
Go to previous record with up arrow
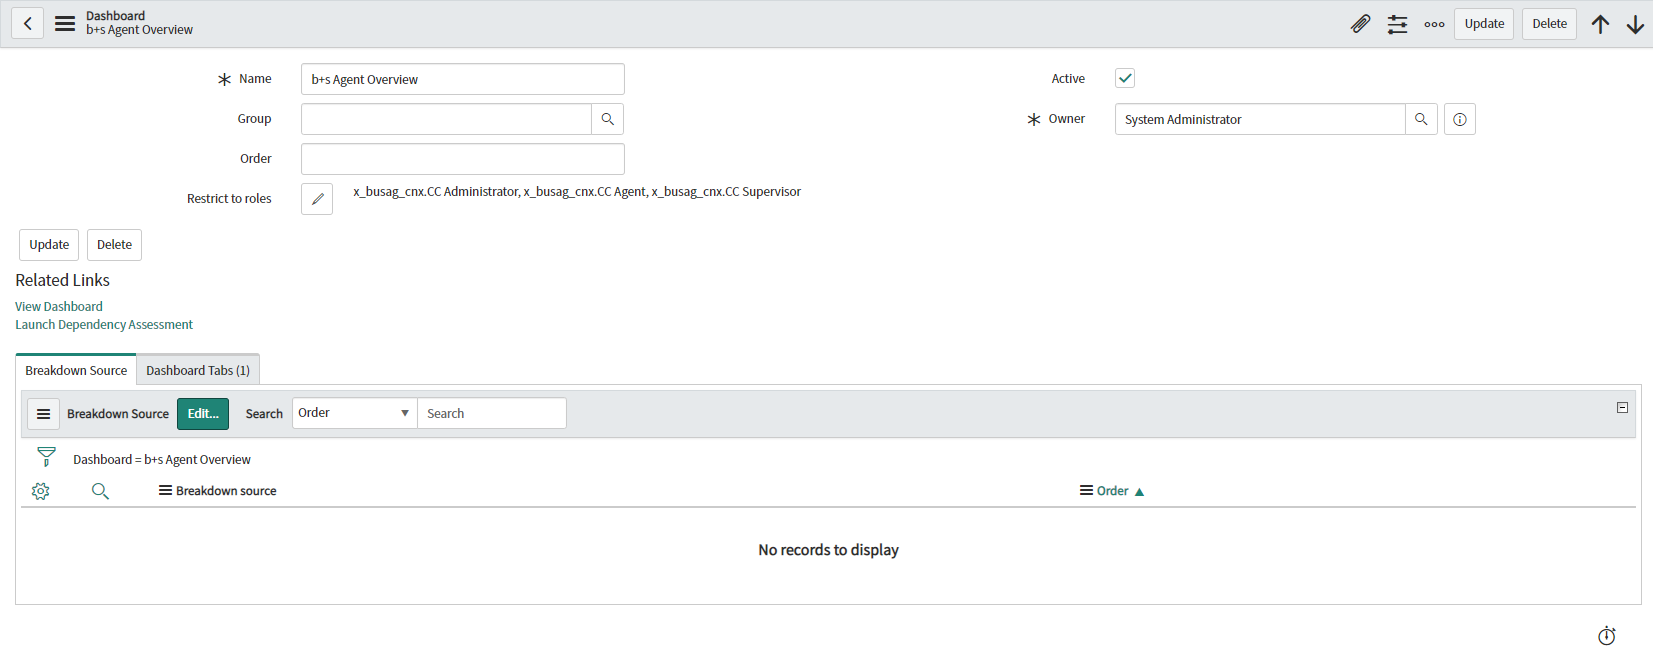1600,24
